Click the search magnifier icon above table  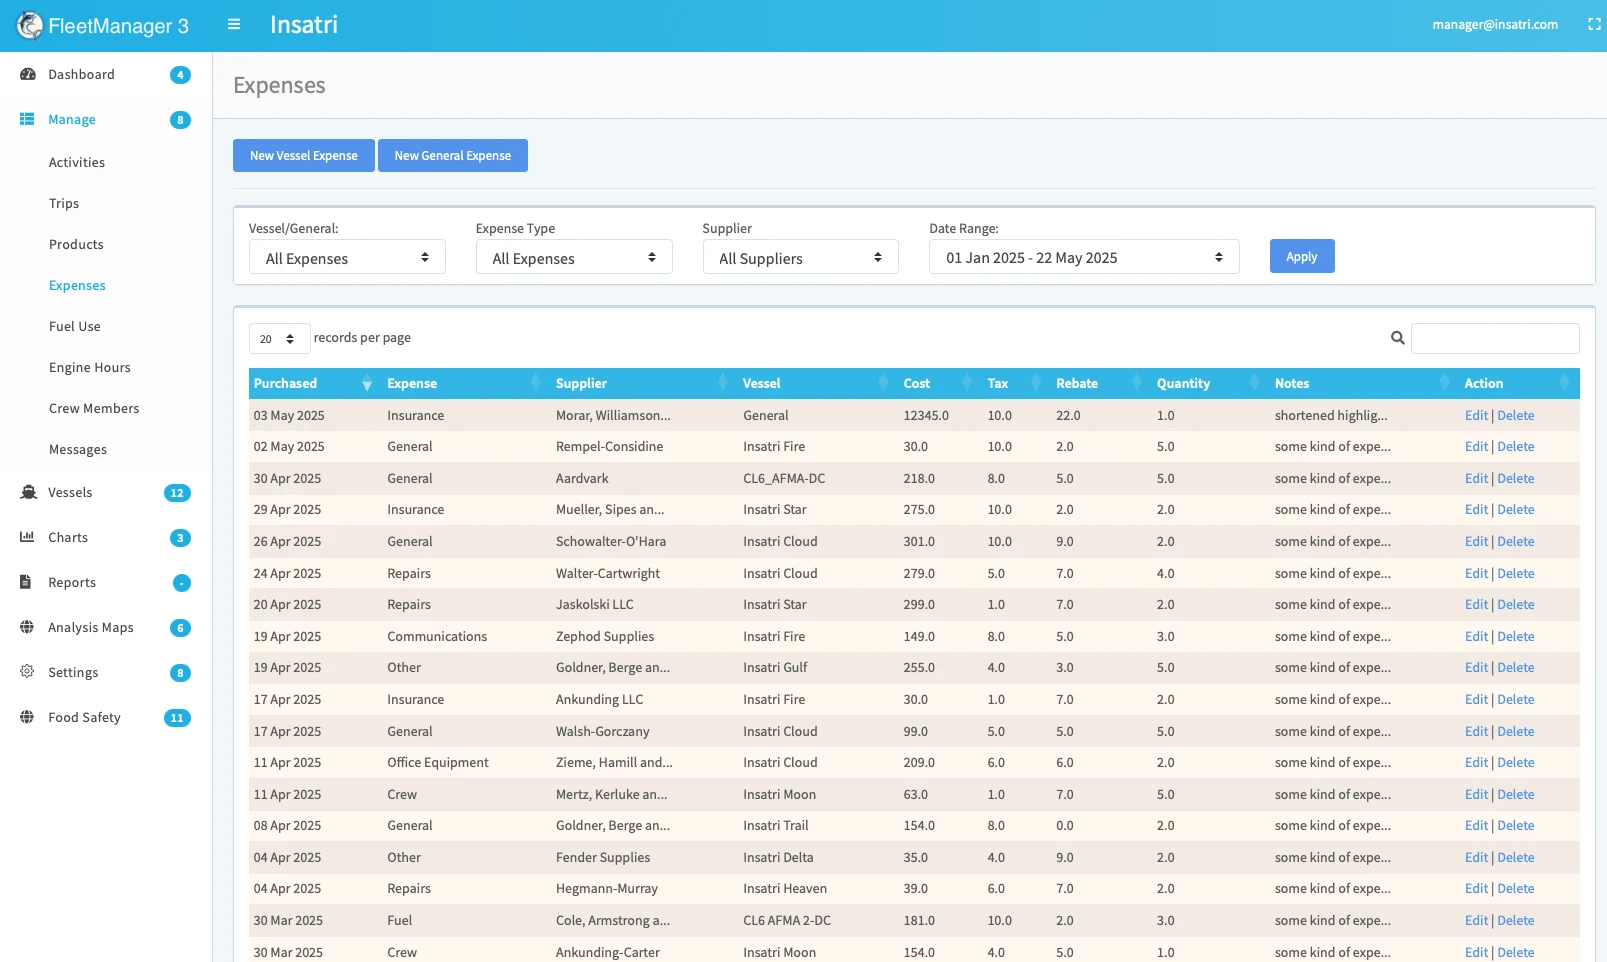(1397, 338)
